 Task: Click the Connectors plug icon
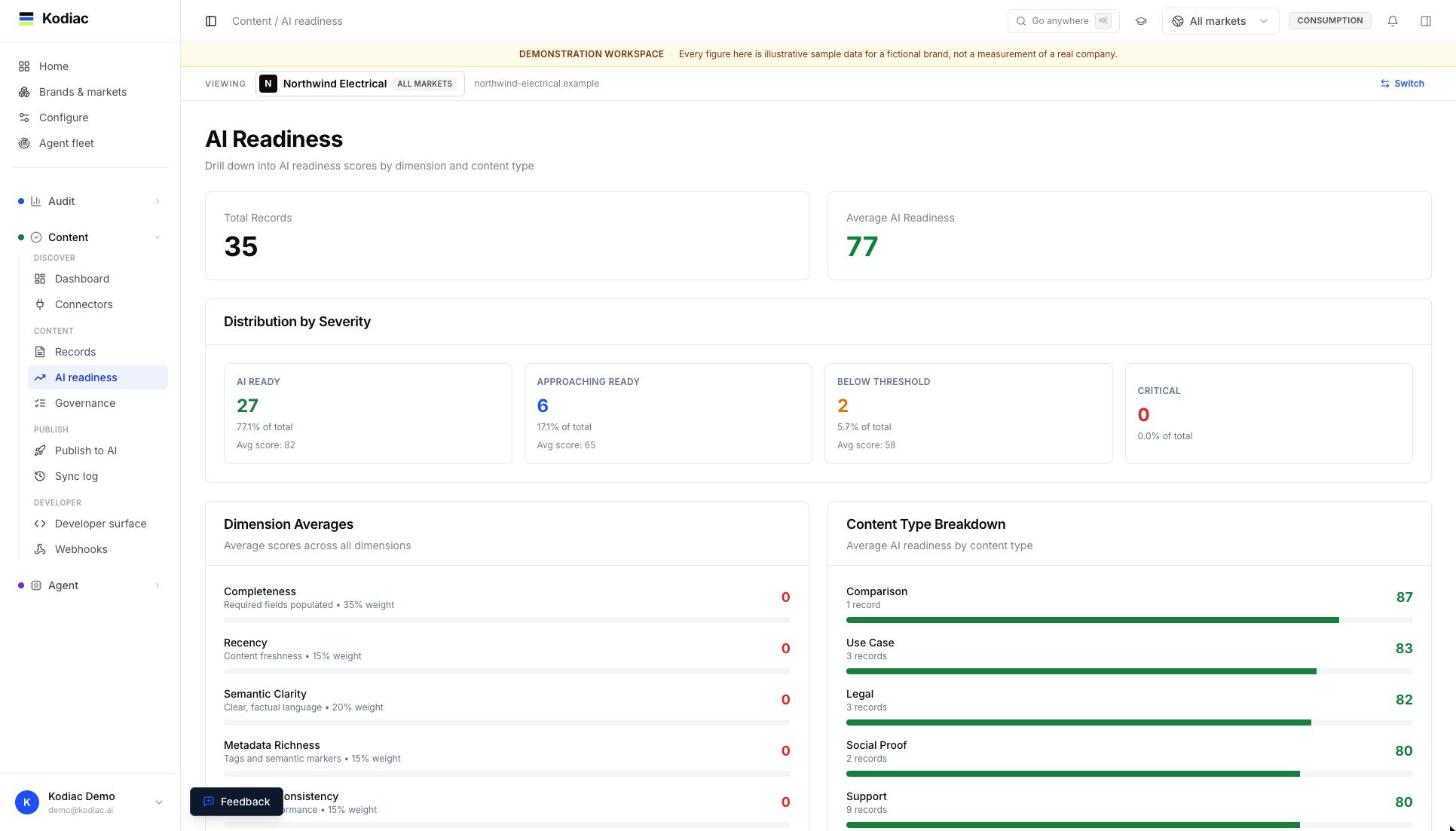pos(40,304)
